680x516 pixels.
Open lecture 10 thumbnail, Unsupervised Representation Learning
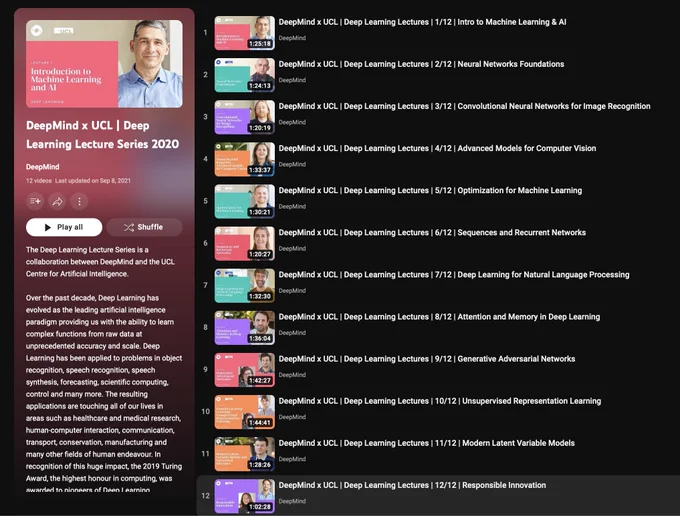(x=245, y=411)
